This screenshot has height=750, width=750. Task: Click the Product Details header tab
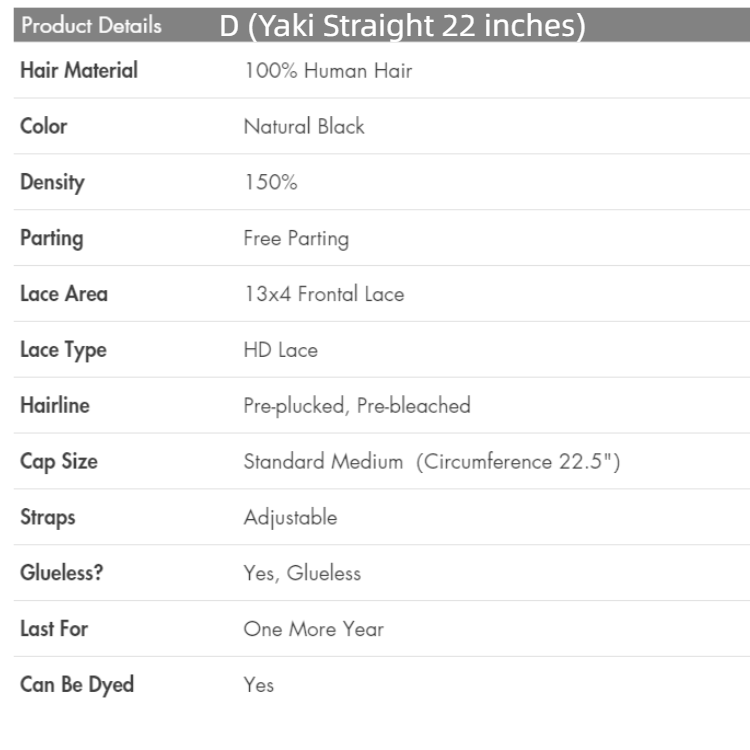click(x=93, y=27)
